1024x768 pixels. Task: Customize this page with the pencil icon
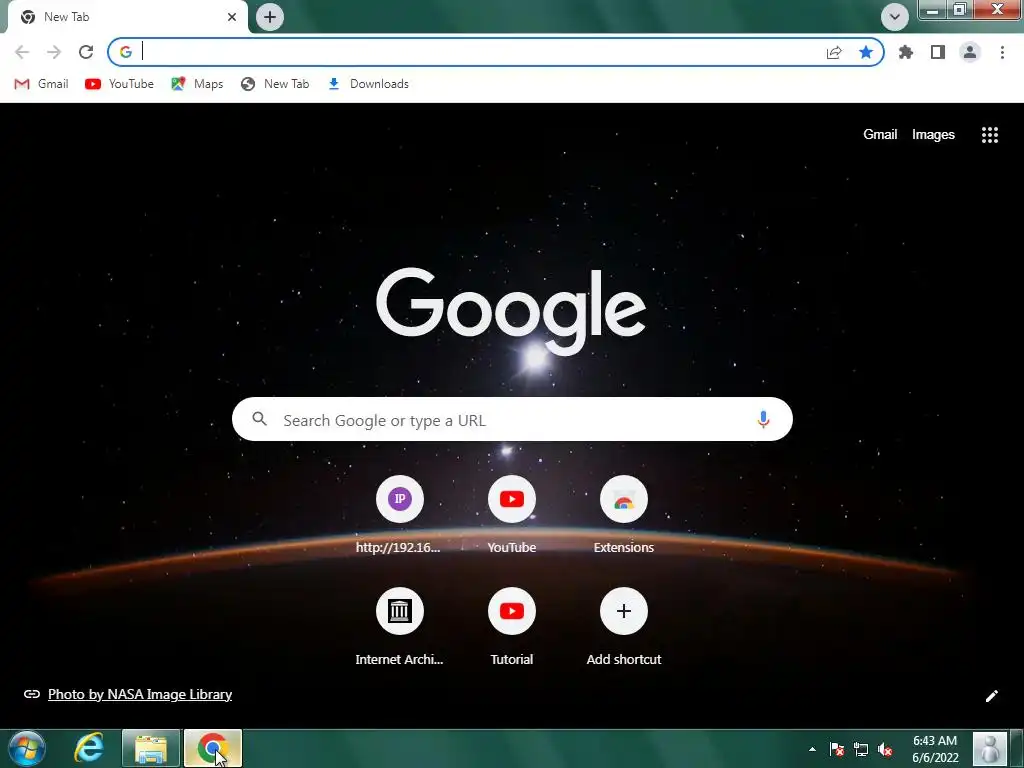tap(991, 696)
